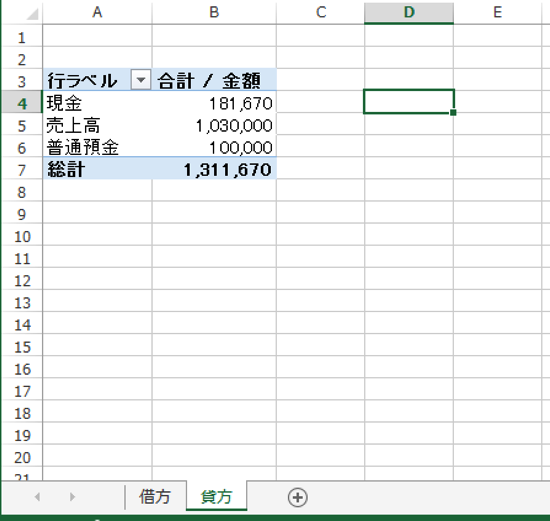The image size is (550, 521).
Task: Select the 現金 cell
Action: pos(97,102)
